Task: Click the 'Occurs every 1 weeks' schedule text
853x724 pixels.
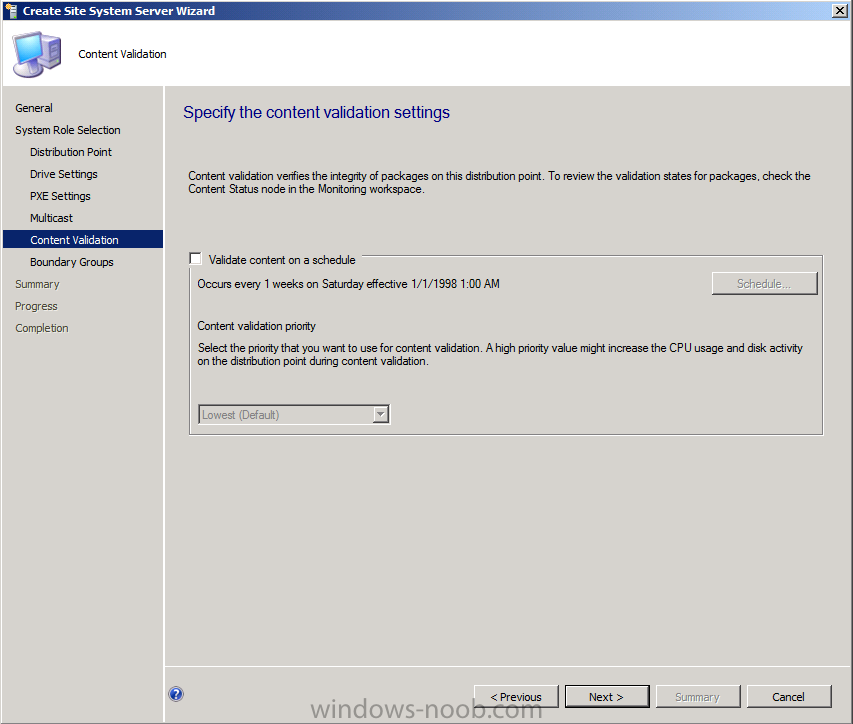Action: pos(348,283)
